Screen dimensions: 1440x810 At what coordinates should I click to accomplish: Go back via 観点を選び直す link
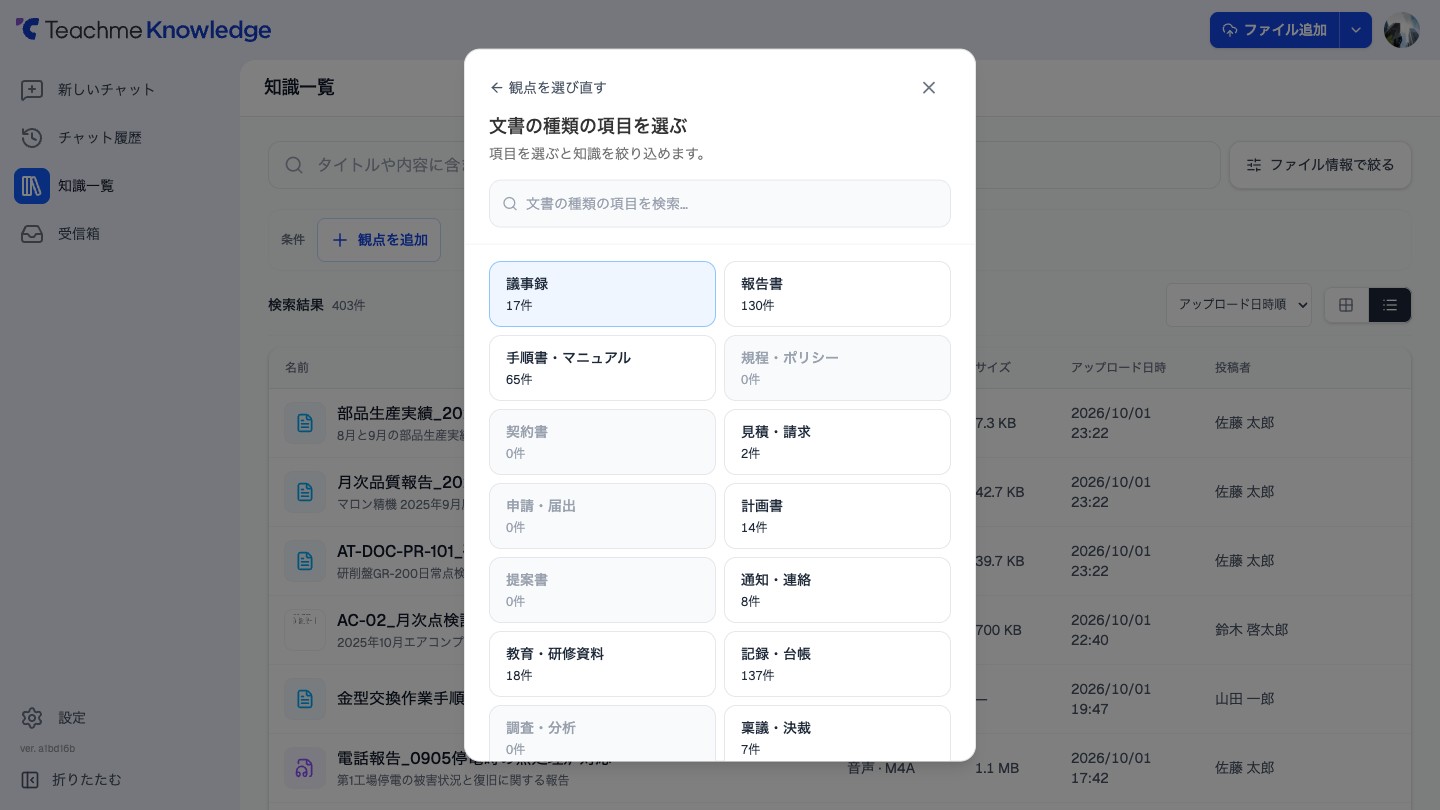click(548, 88)
